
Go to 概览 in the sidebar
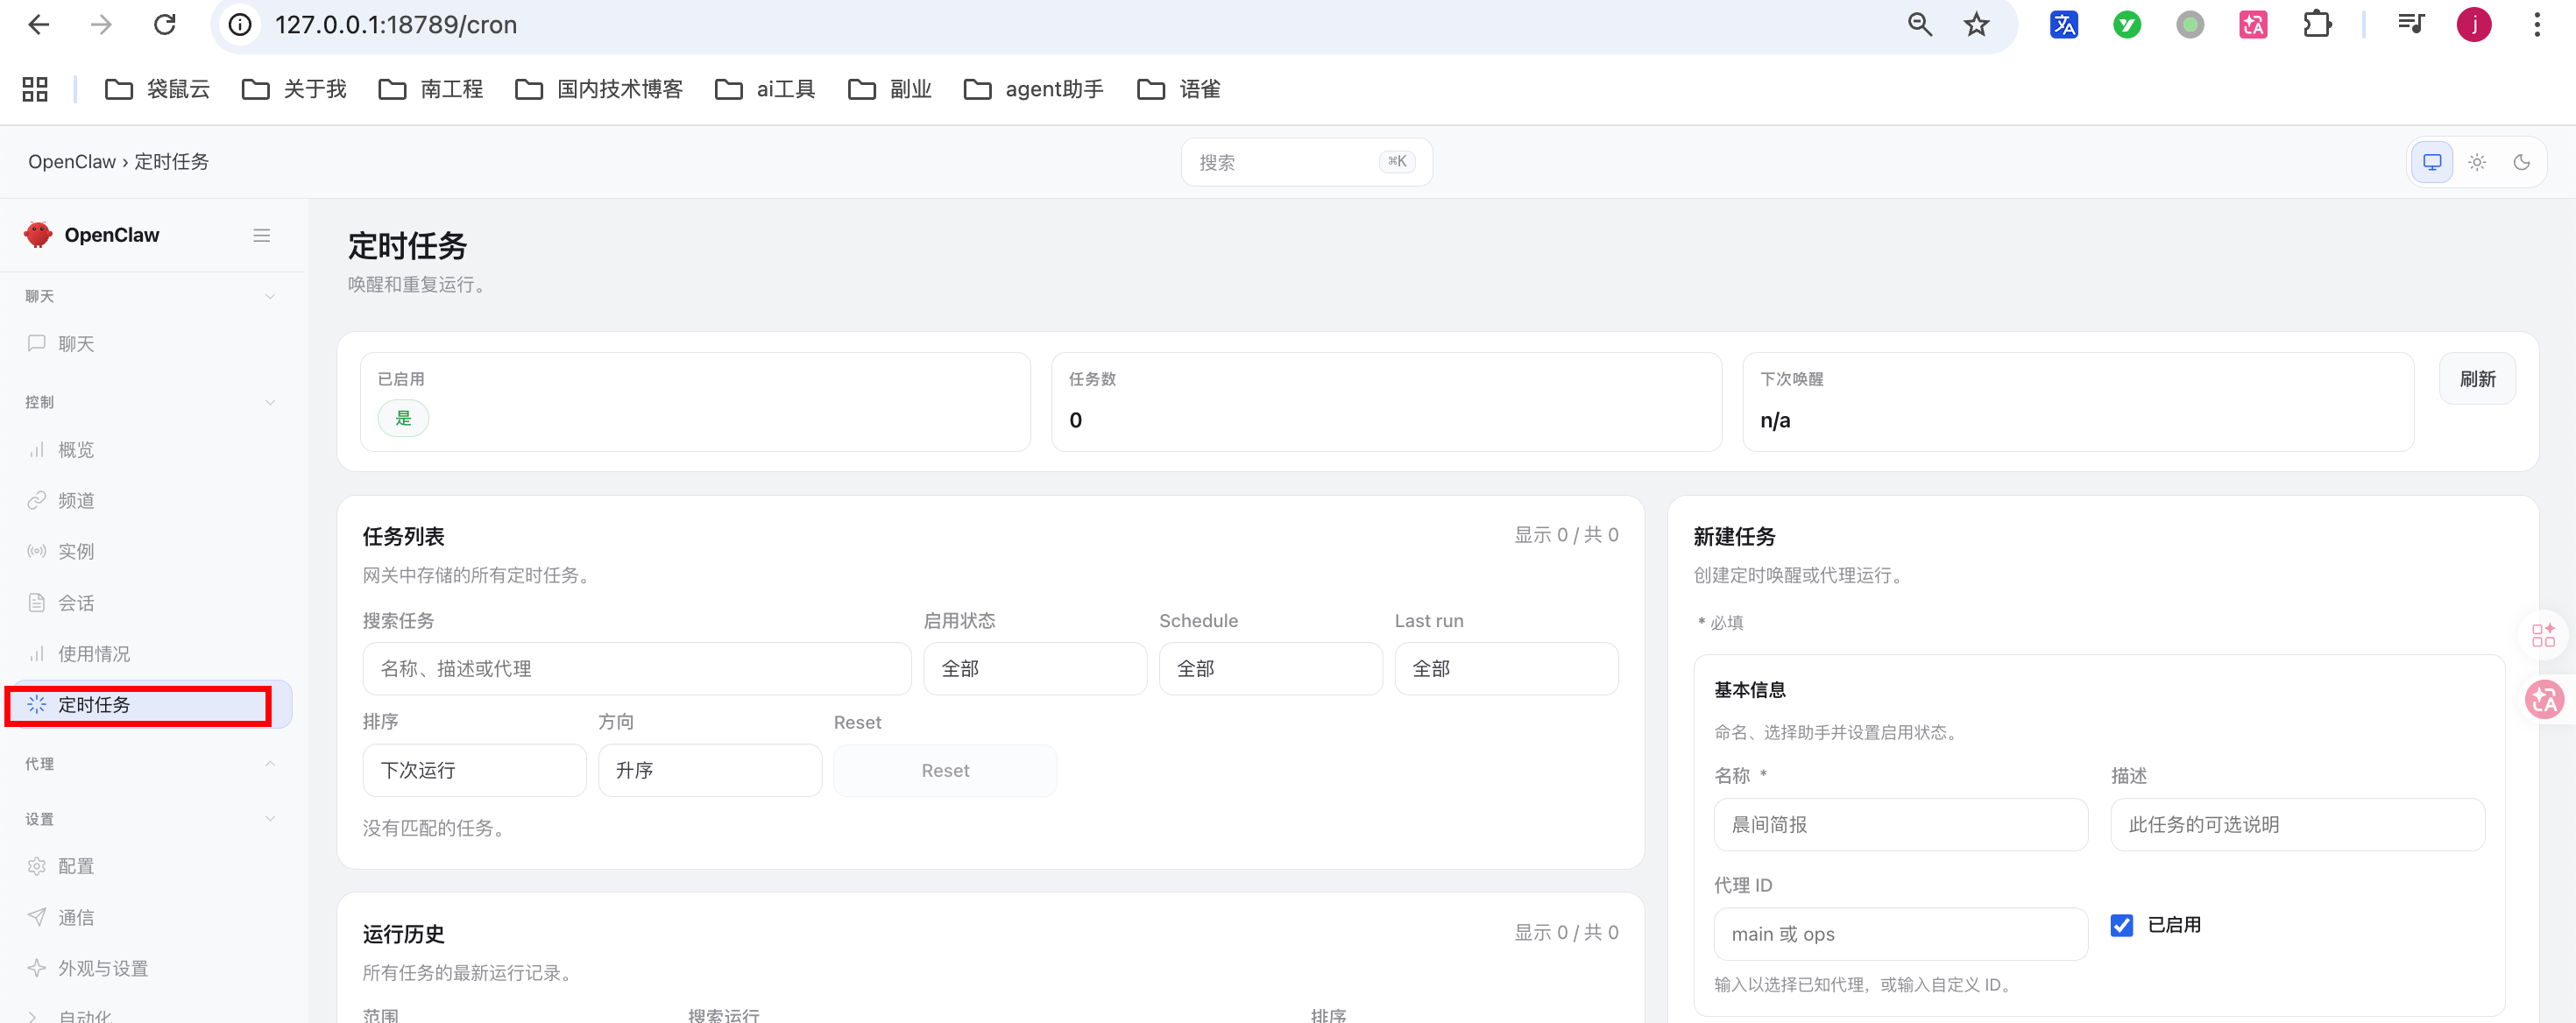pyautogui.click(x=150, y=450)
